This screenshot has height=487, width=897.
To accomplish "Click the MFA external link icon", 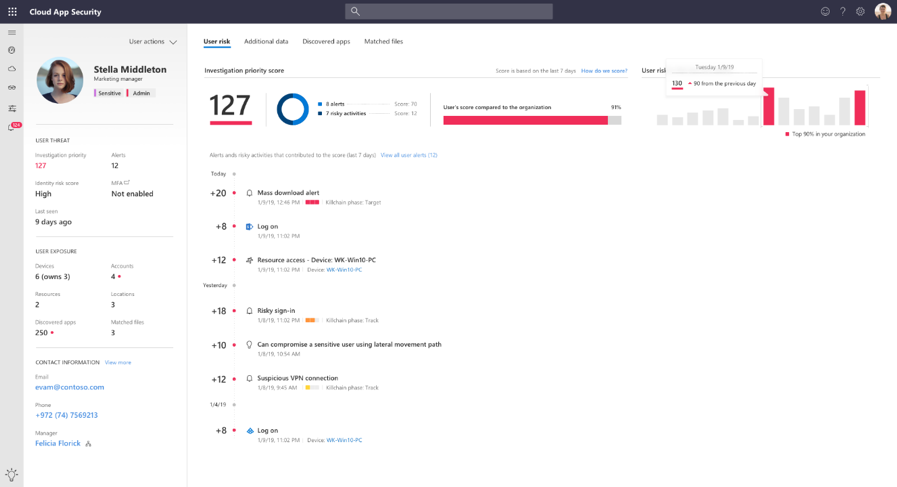I will [x=127, y=183].
